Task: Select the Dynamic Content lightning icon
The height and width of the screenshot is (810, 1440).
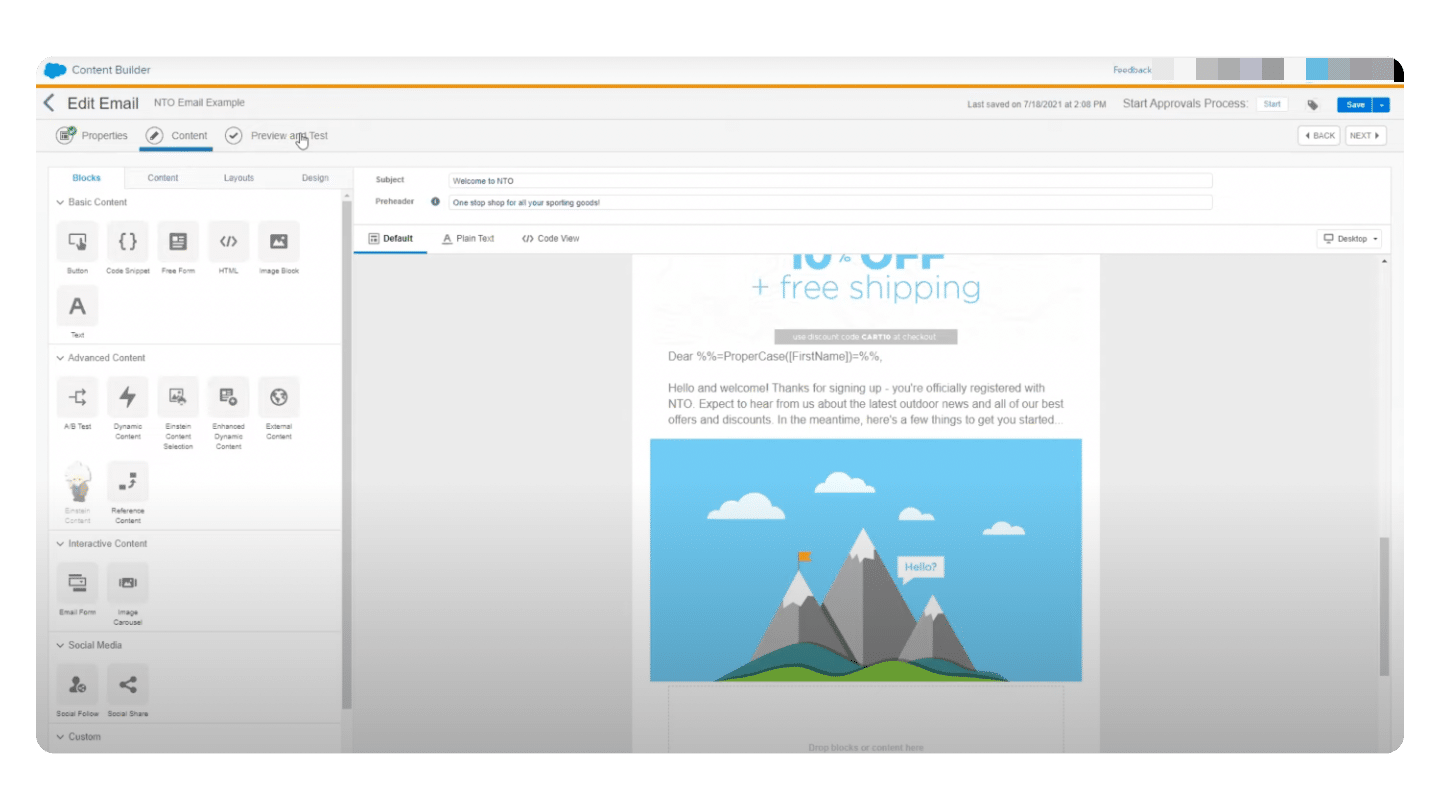Action: click(128, 397)
